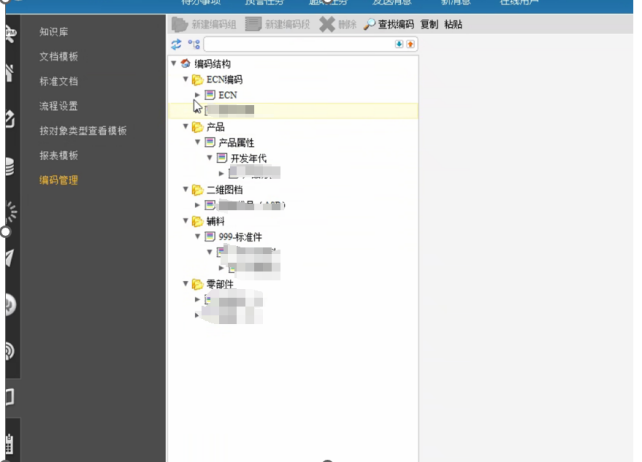
Task: Collapse the 零部件 folder
Action: coord(185,283)
